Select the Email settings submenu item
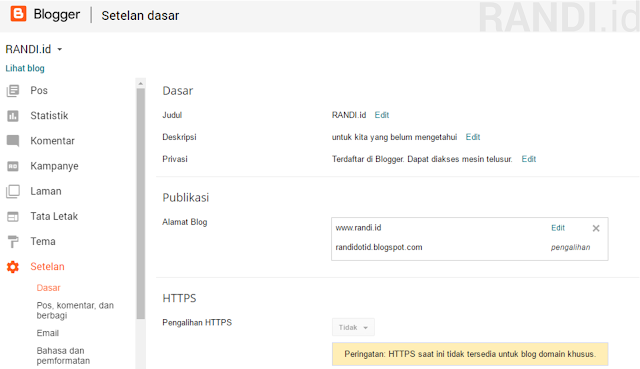Image resolution: width=640 pixels, height=369 pixels. [x=48, y=333]
